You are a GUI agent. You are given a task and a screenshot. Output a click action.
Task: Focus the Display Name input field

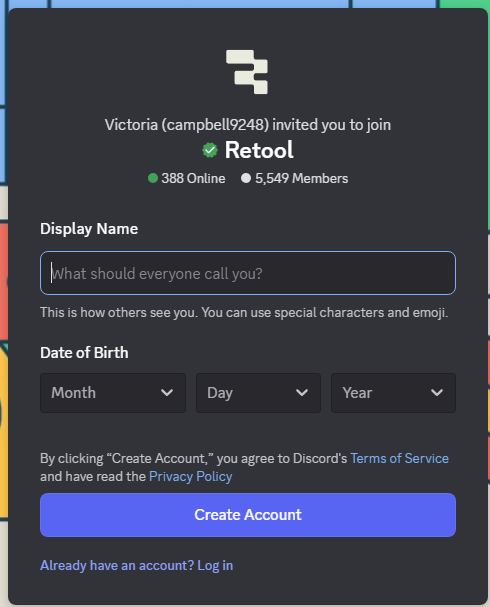tap(248, 273)
